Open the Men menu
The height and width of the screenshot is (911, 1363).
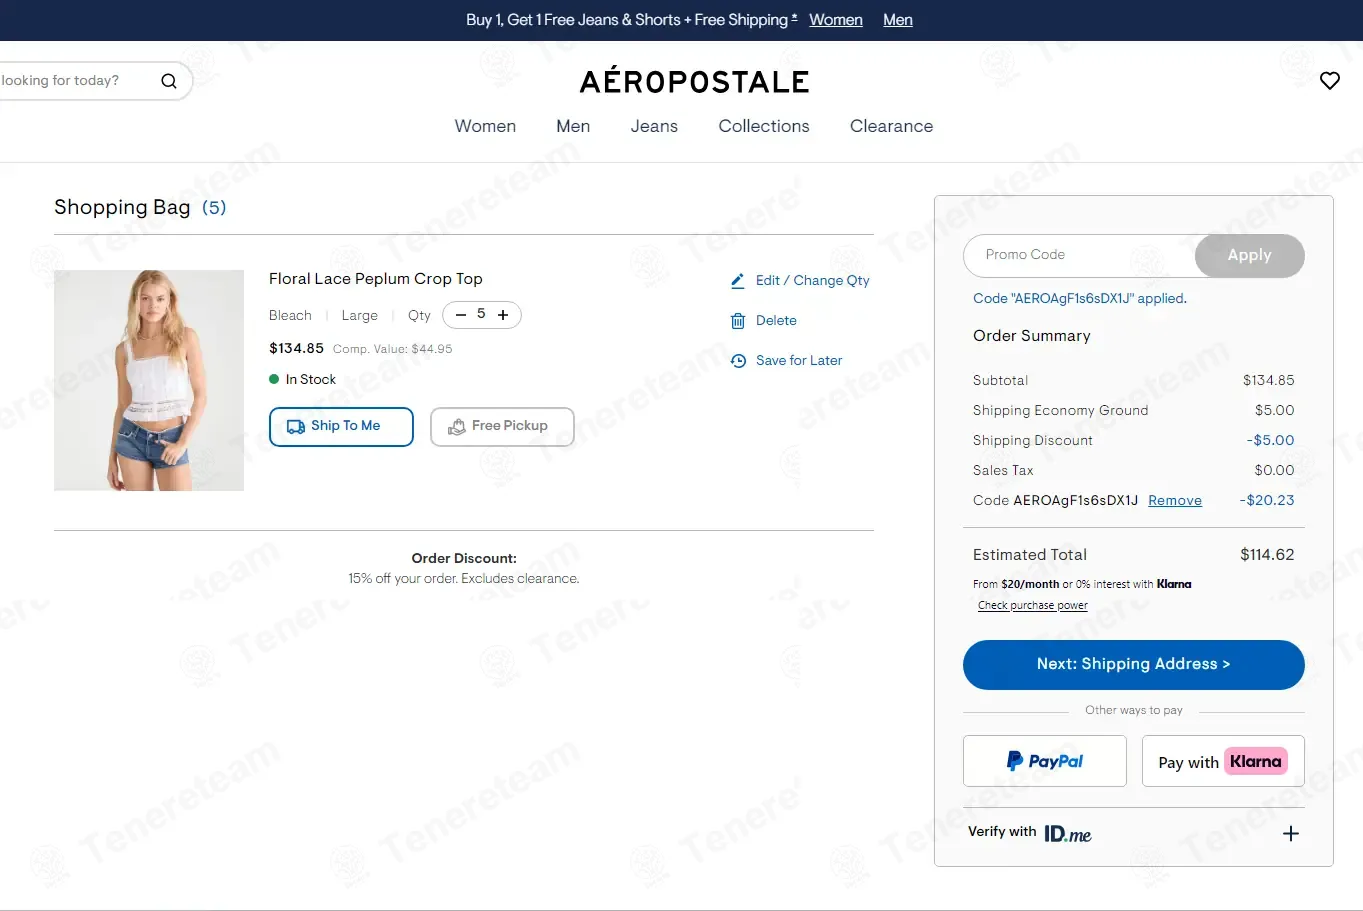click(573, 126)
